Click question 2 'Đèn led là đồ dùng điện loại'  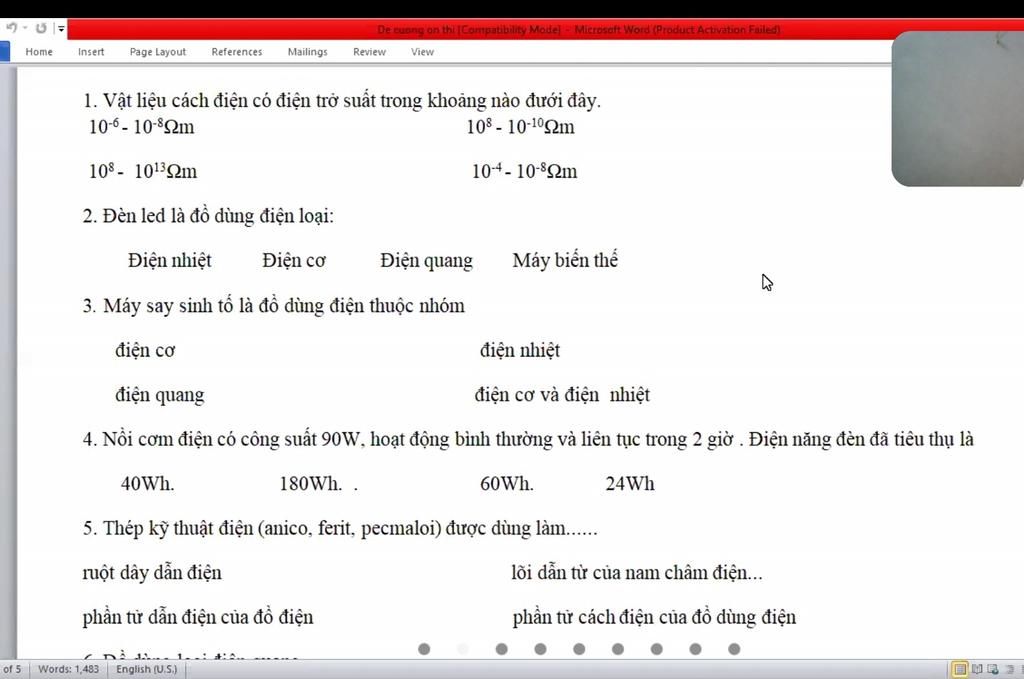click(208, 215)
